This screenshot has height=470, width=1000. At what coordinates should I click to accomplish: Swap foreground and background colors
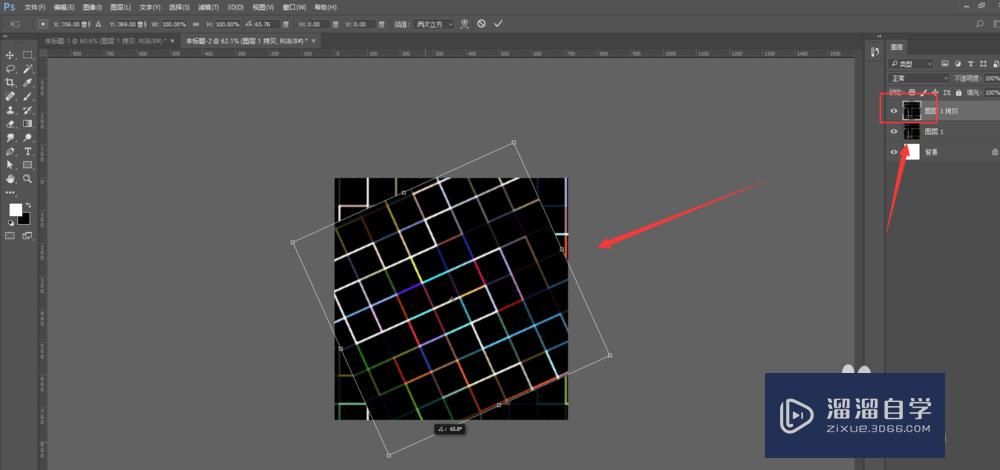27,205
